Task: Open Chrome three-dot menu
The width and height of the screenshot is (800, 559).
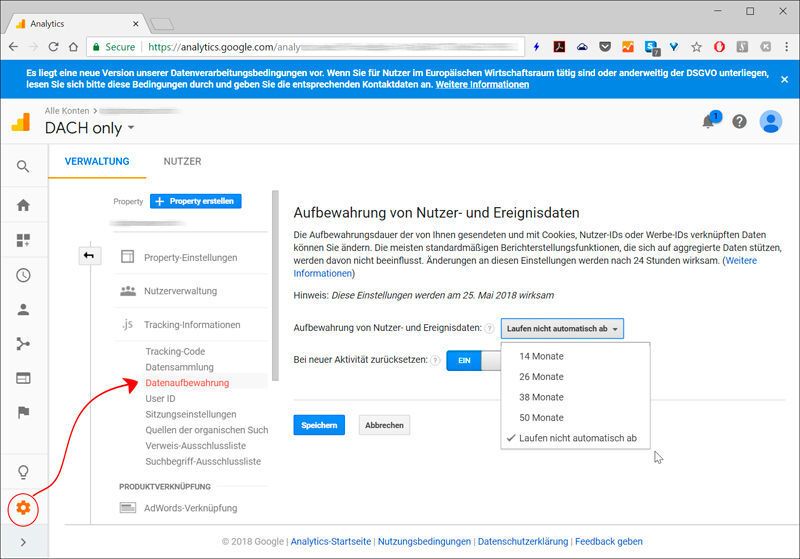Action: (786, 47)
